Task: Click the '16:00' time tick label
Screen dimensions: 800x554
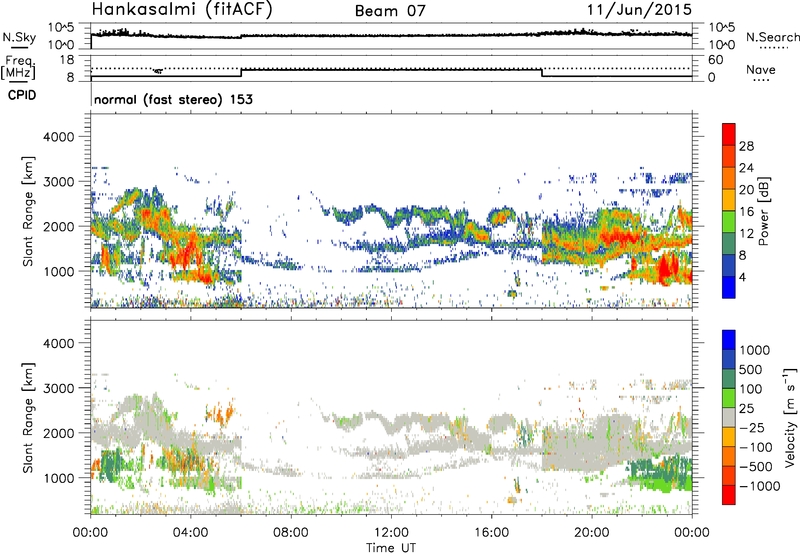Action: coord(491,533)
